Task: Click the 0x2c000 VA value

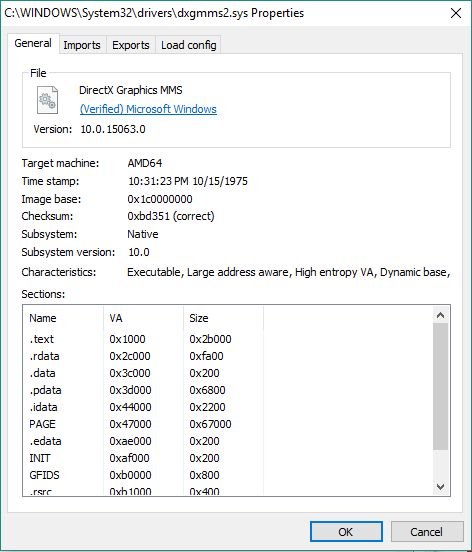Action: click(x=130, y=356)
